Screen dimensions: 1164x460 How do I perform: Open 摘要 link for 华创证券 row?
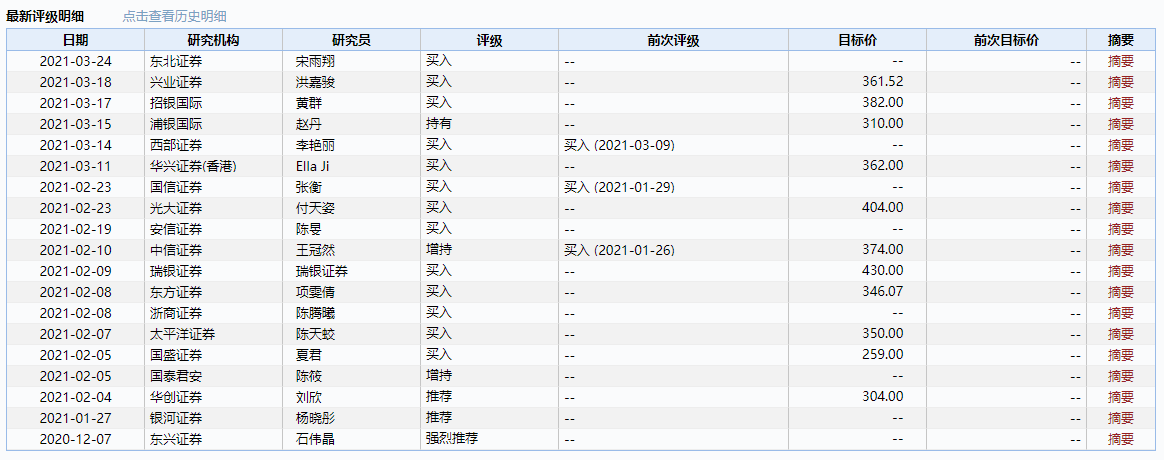pos(1121,397)
